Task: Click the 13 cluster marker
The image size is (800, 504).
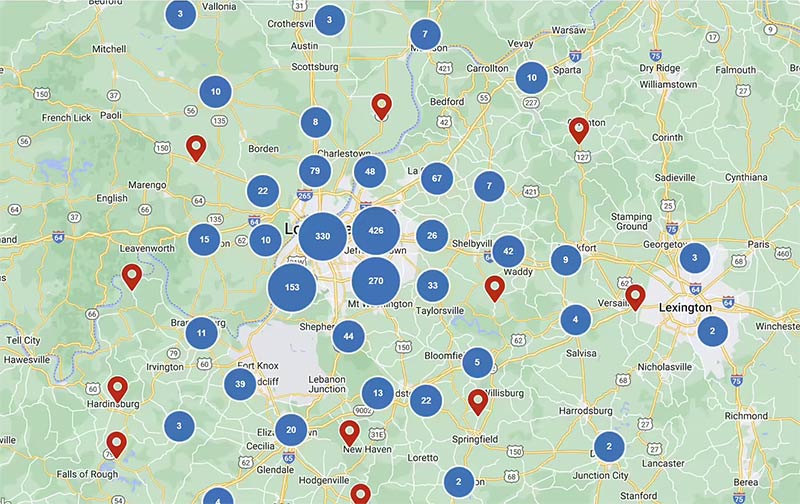Action: pos(377,393)
